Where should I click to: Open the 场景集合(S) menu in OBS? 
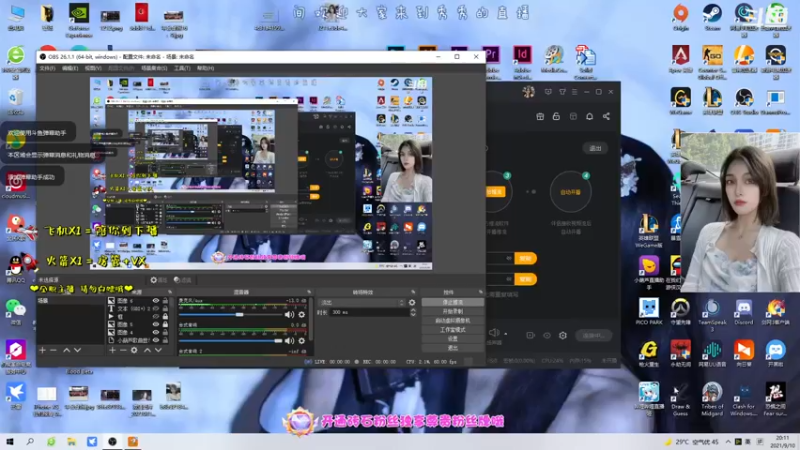[x=154, y=68]
